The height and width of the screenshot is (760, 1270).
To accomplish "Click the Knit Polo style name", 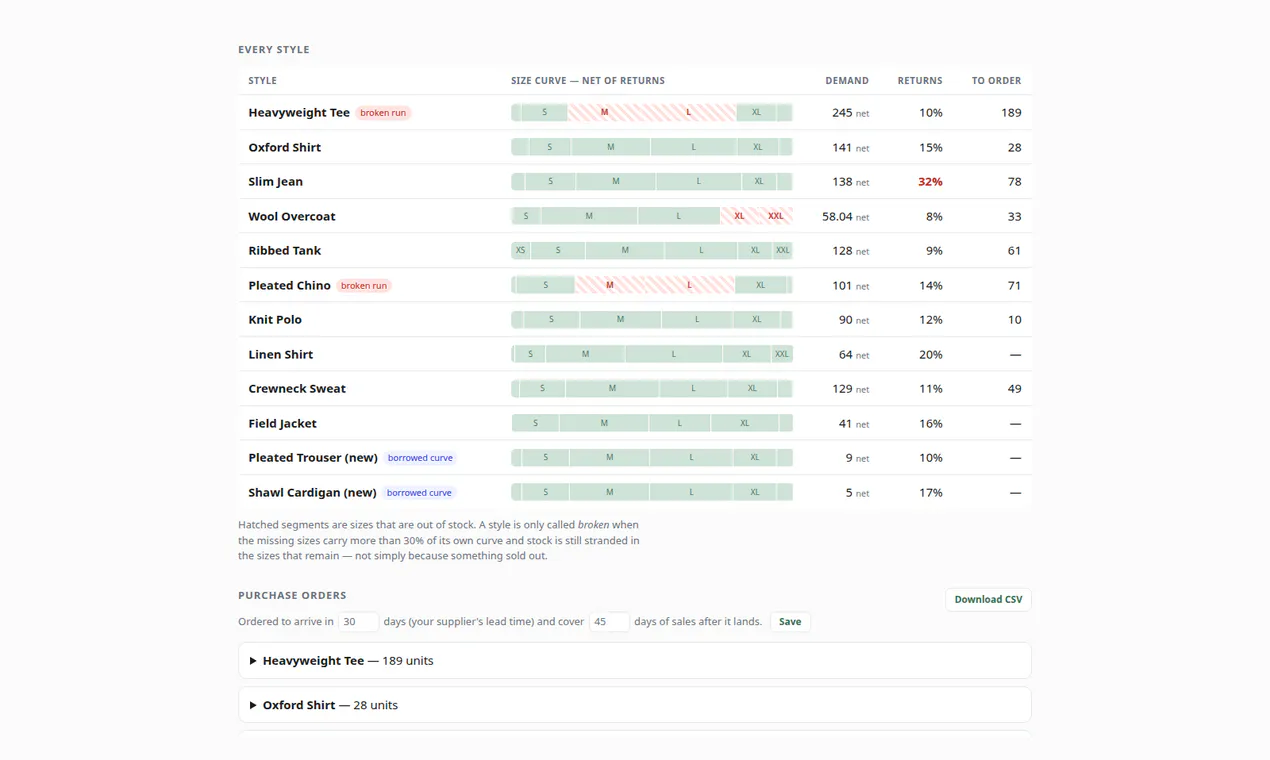I will click(275, 320).
